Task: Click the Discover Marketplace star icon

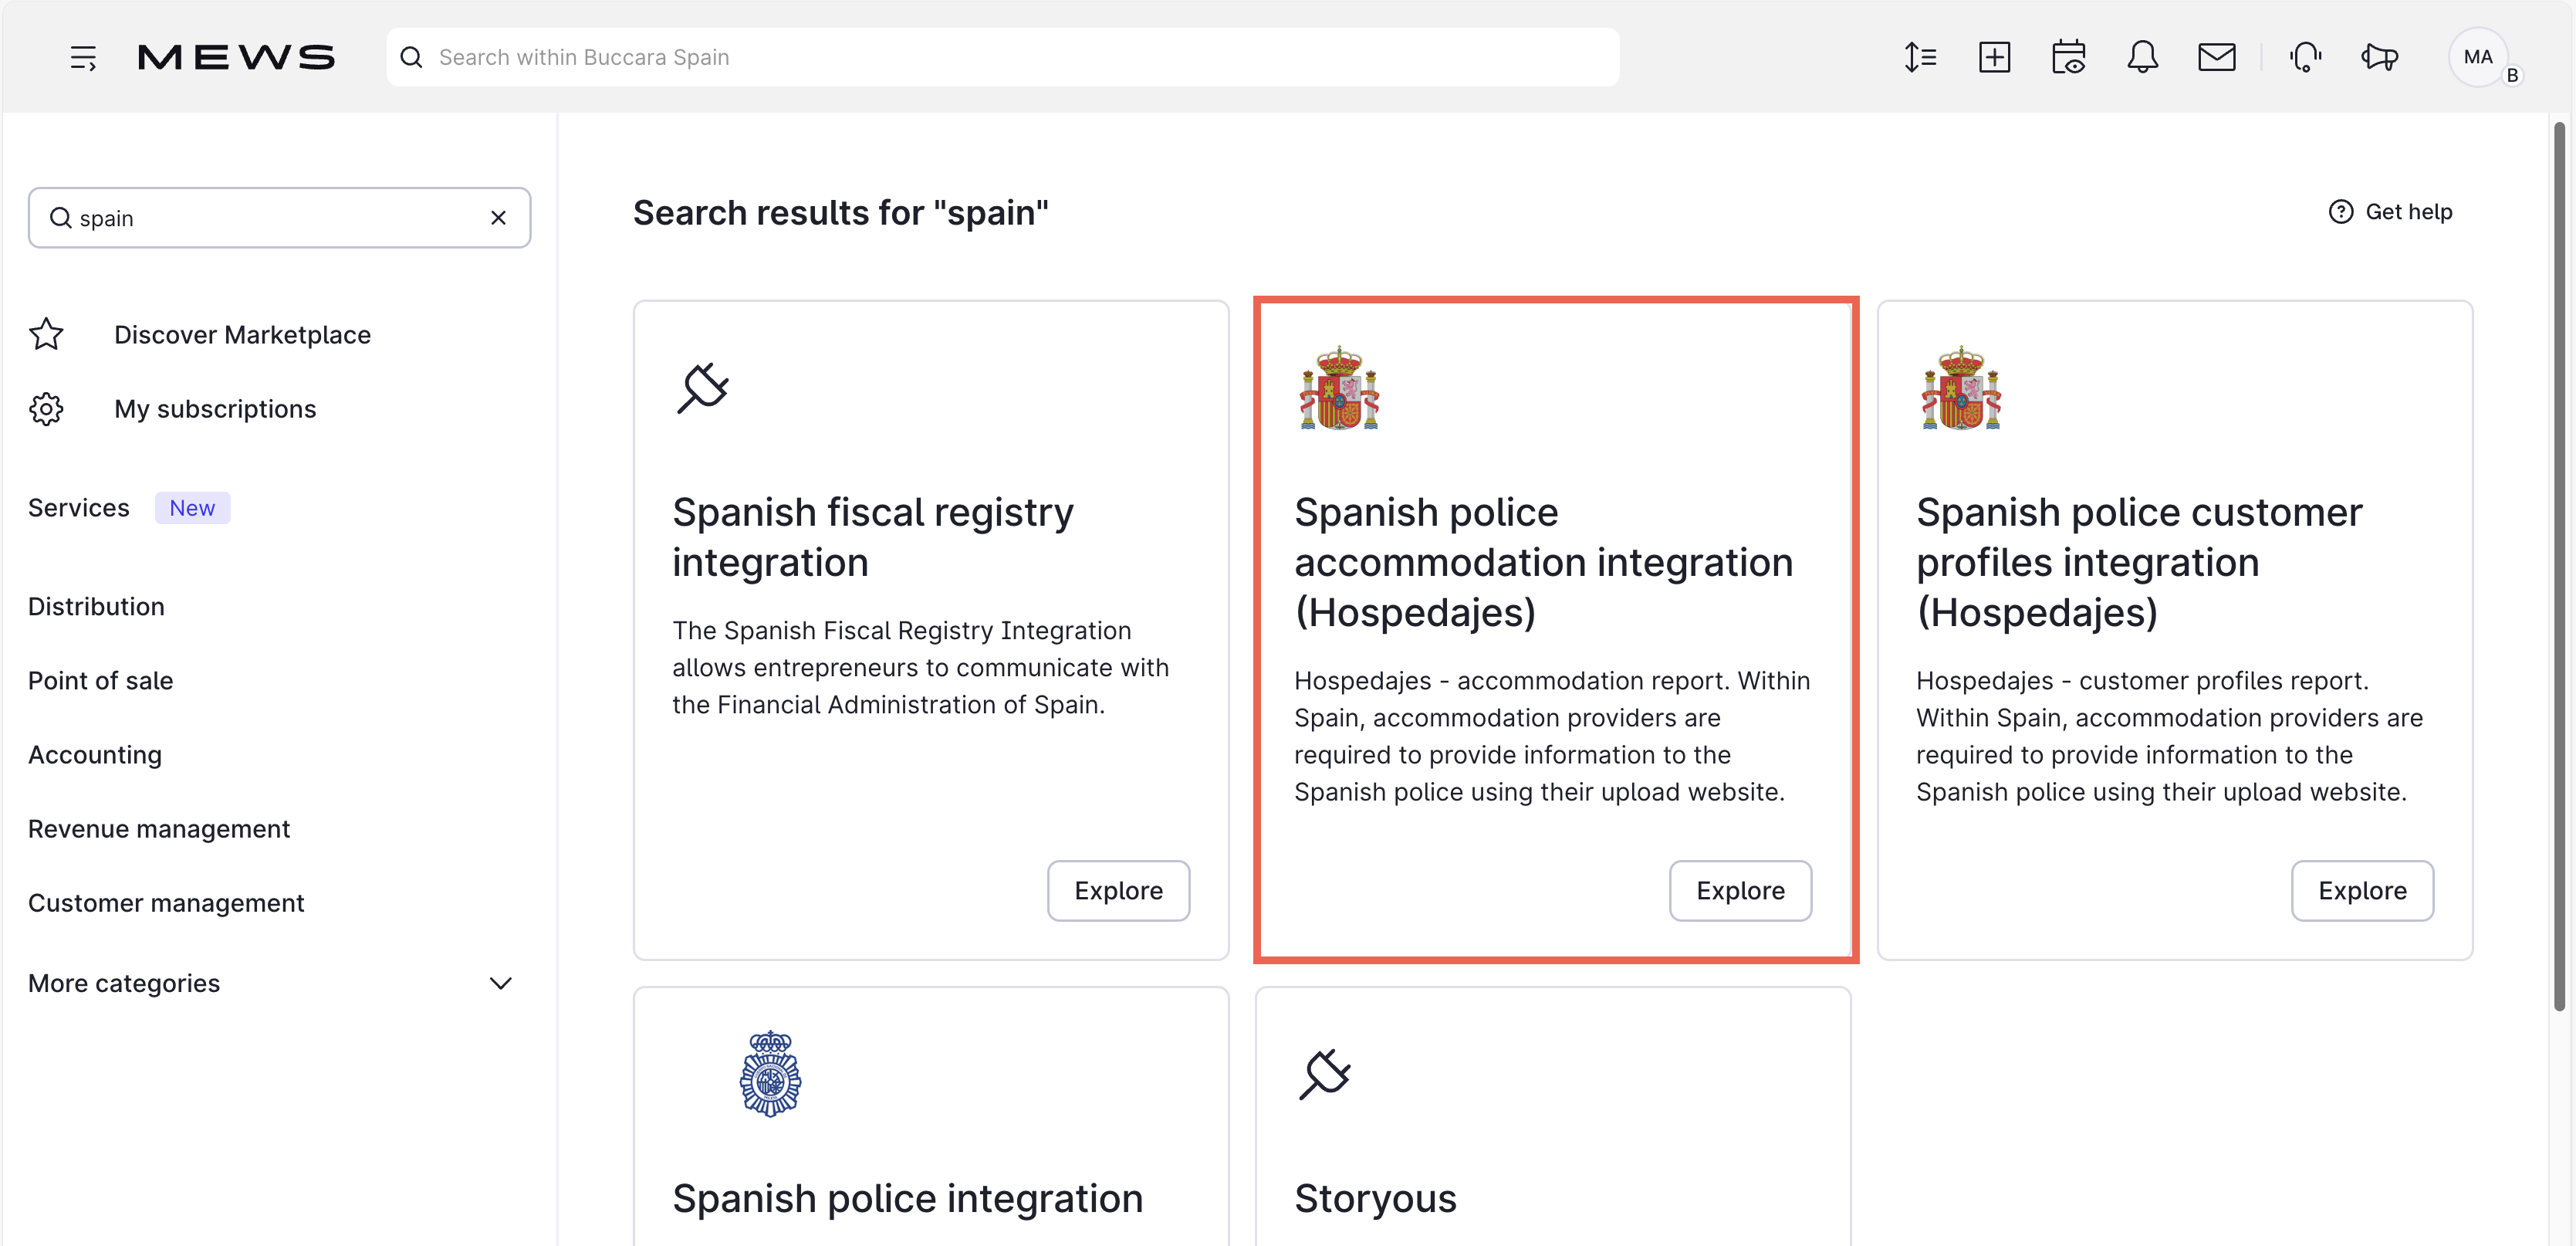Action: click(46, 334)
